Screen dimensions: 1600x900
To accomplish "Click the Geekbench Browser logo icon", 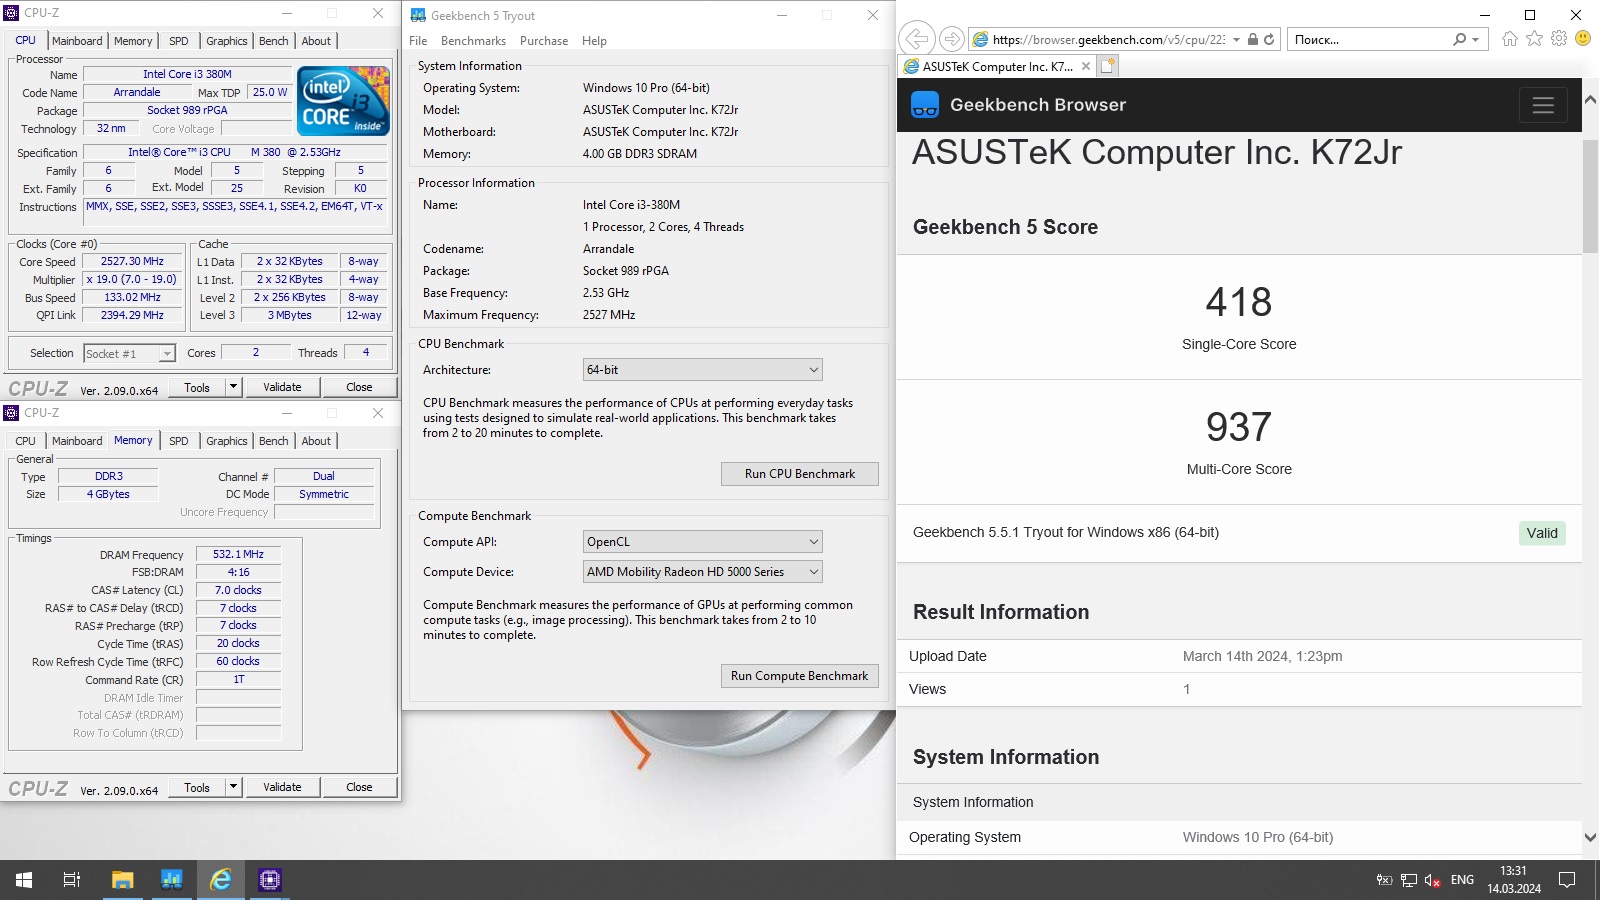I will [925, 105].
